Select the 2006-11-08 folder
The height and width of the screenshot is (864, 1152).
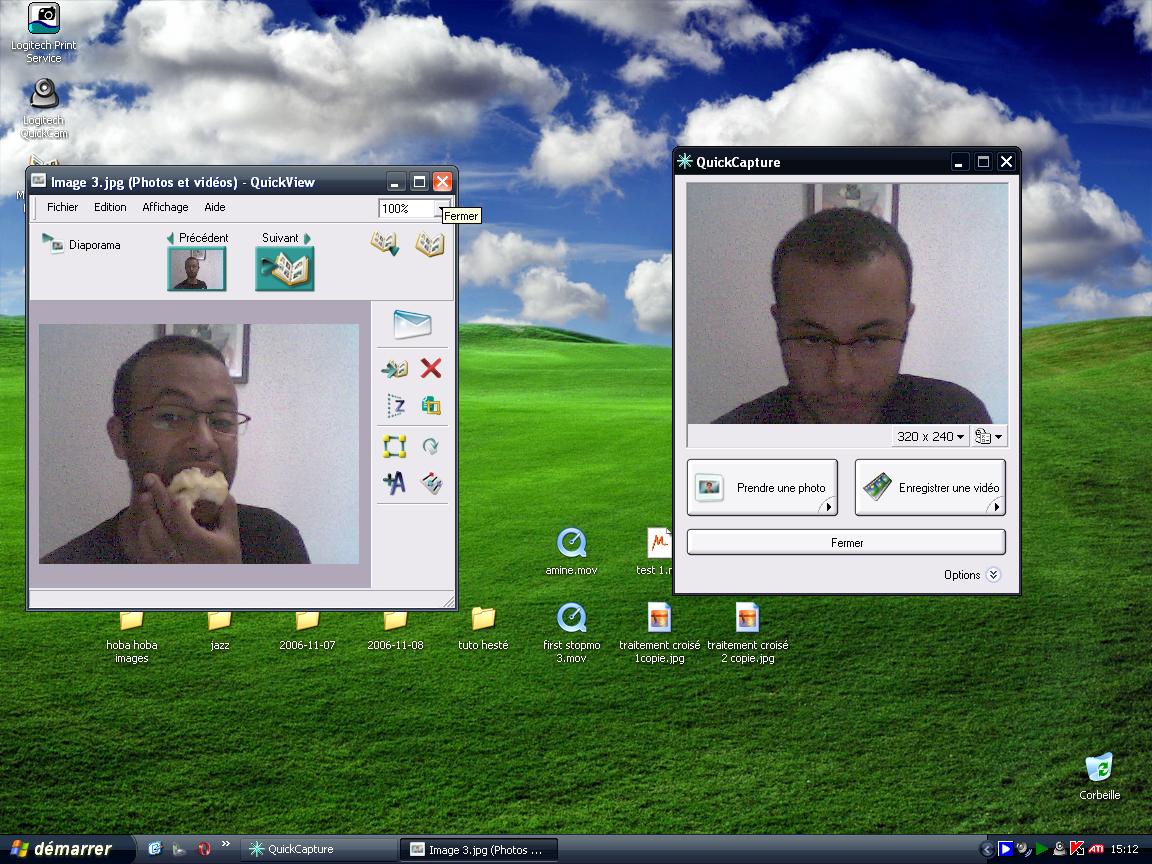395,630
